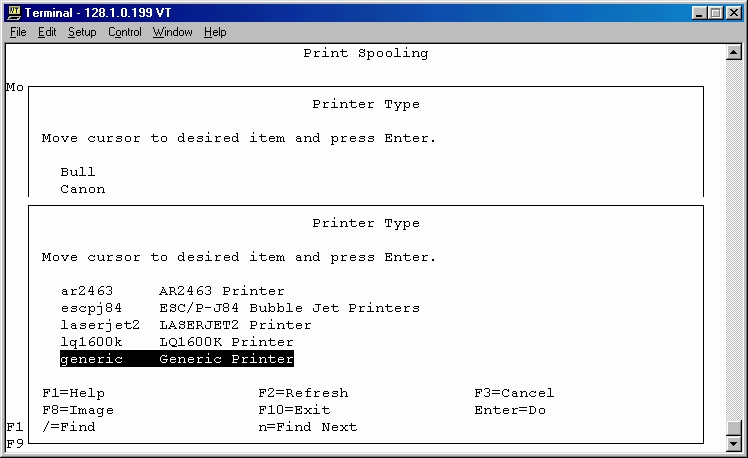748x458 pixels.
Task: Click highlighted generic Generic Printer entry
Action: [177, 359]
